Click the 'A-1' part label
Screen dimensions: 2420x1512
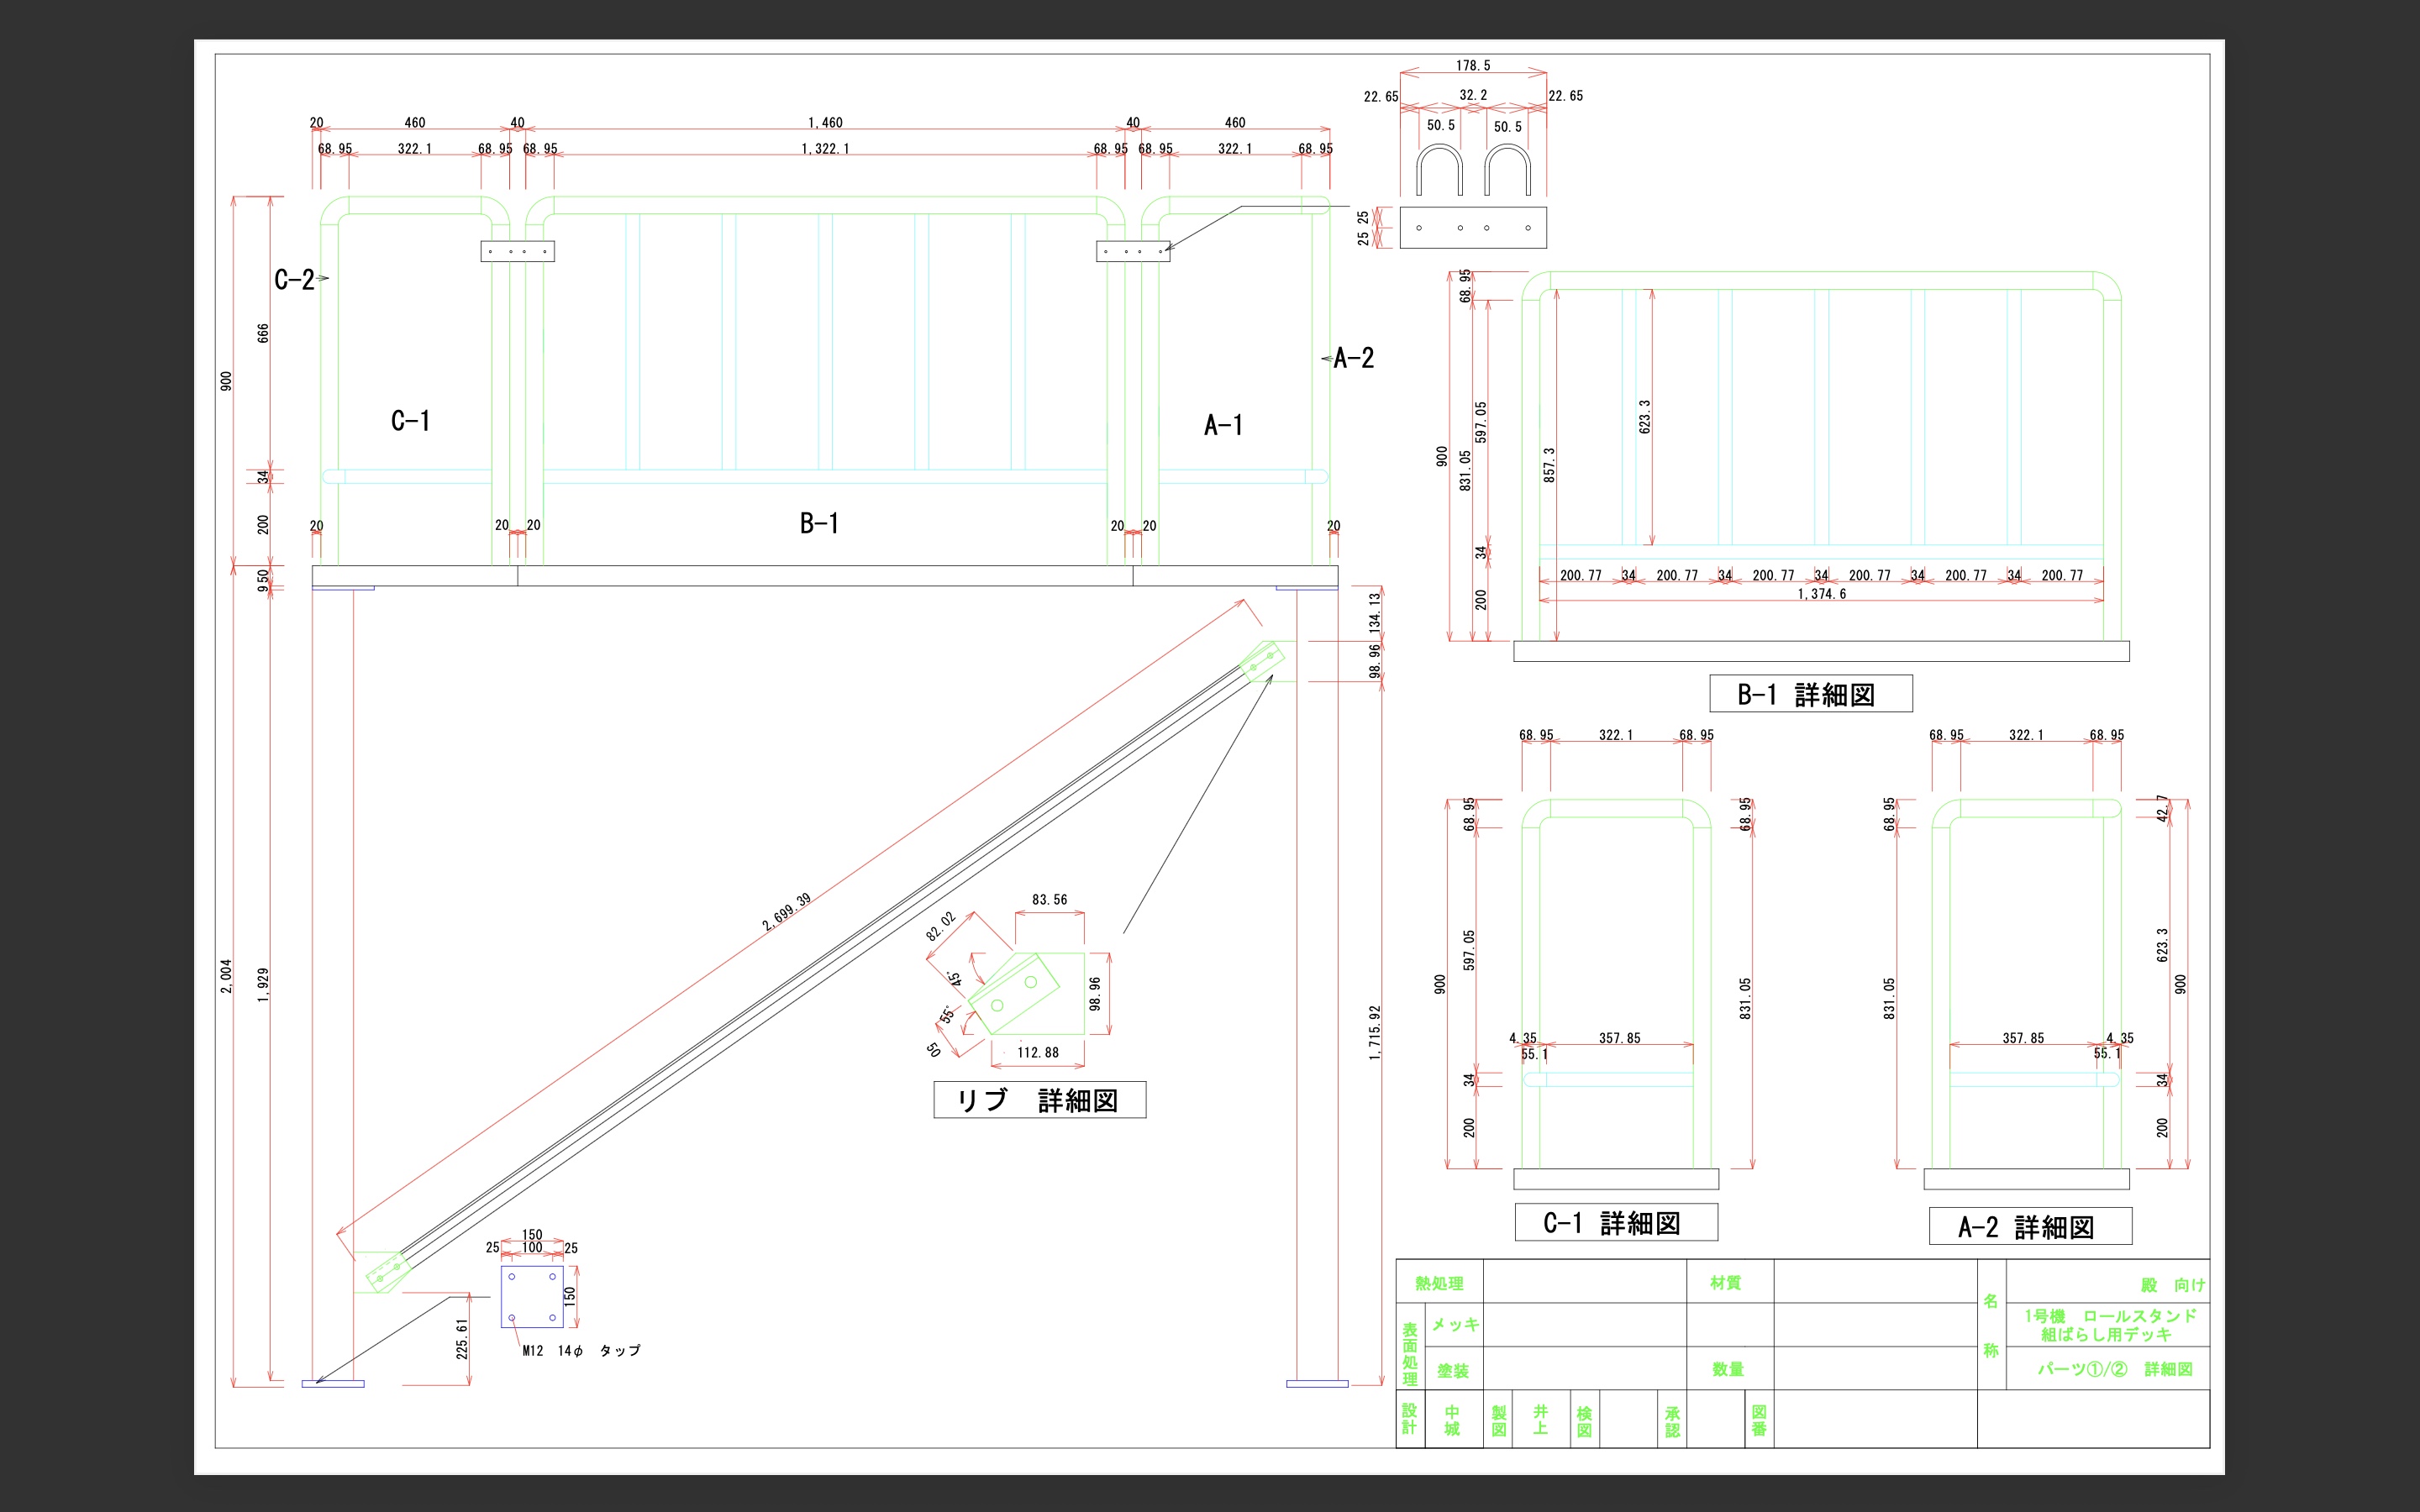[1223, 425]
